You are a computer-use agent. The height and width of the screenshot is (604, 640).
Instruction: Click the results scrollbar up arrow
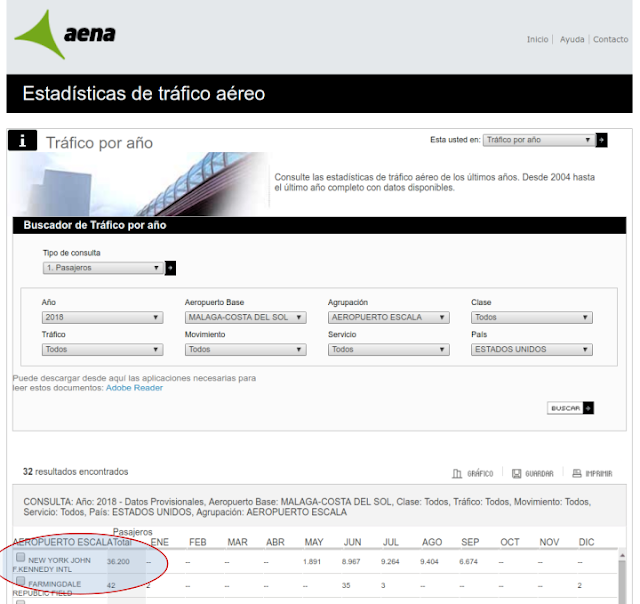(x=622, y=555)
